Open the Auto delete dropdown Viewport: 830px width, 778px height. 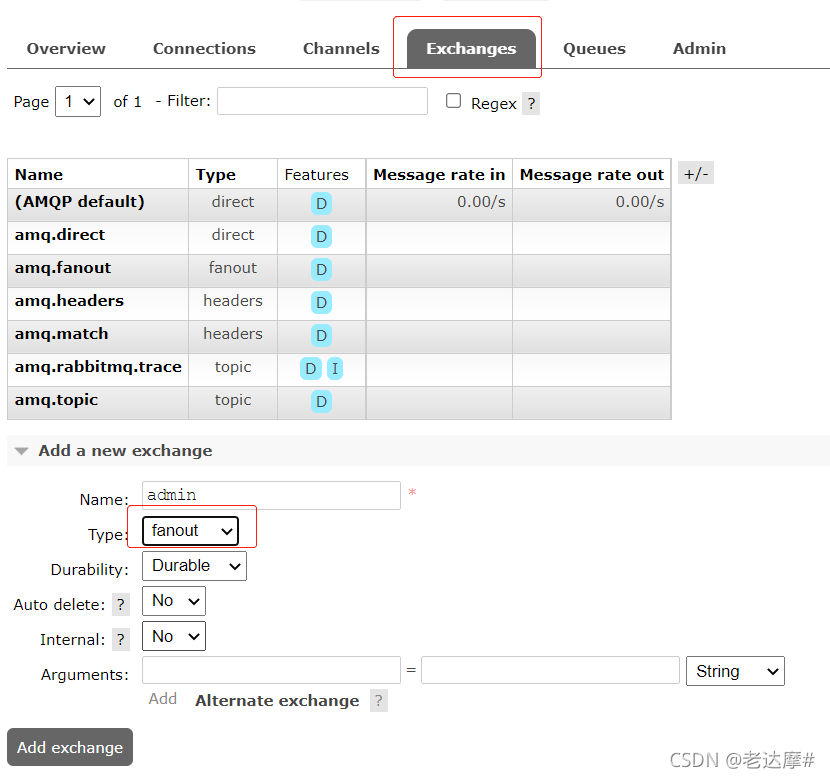tap(174, 601)
